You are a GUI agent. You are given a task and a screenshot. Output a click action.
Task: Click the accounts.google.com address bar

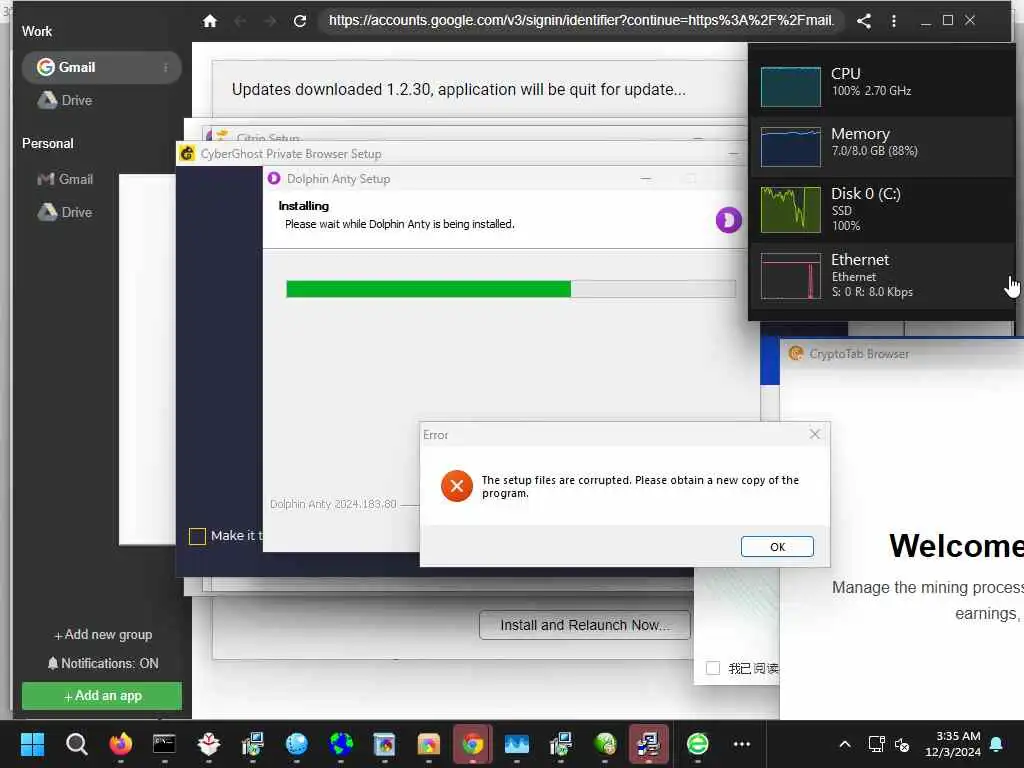pos(581,21)
